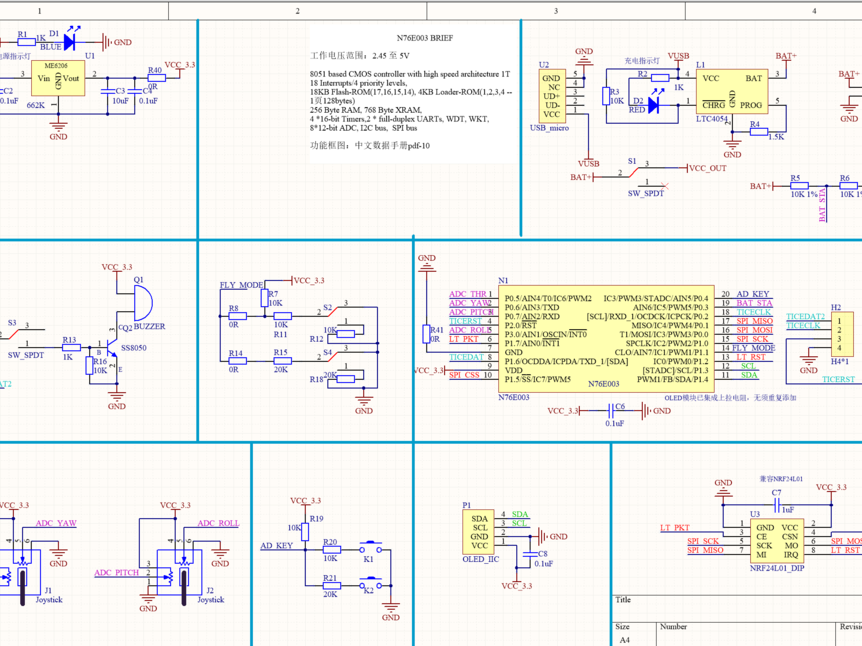
Task: Select the J1 joystick symbol
Action: pos(20,575)
